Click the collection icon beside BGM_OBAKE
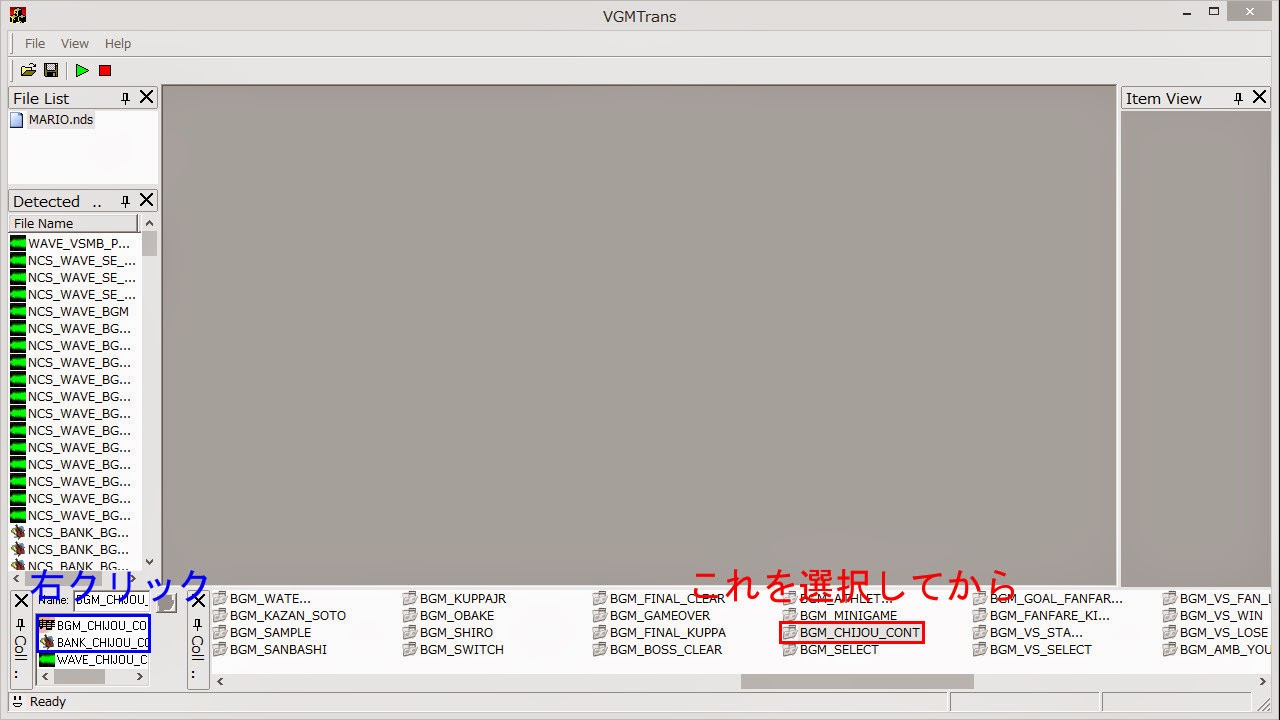1280x720 pixels. click(410, 616)
